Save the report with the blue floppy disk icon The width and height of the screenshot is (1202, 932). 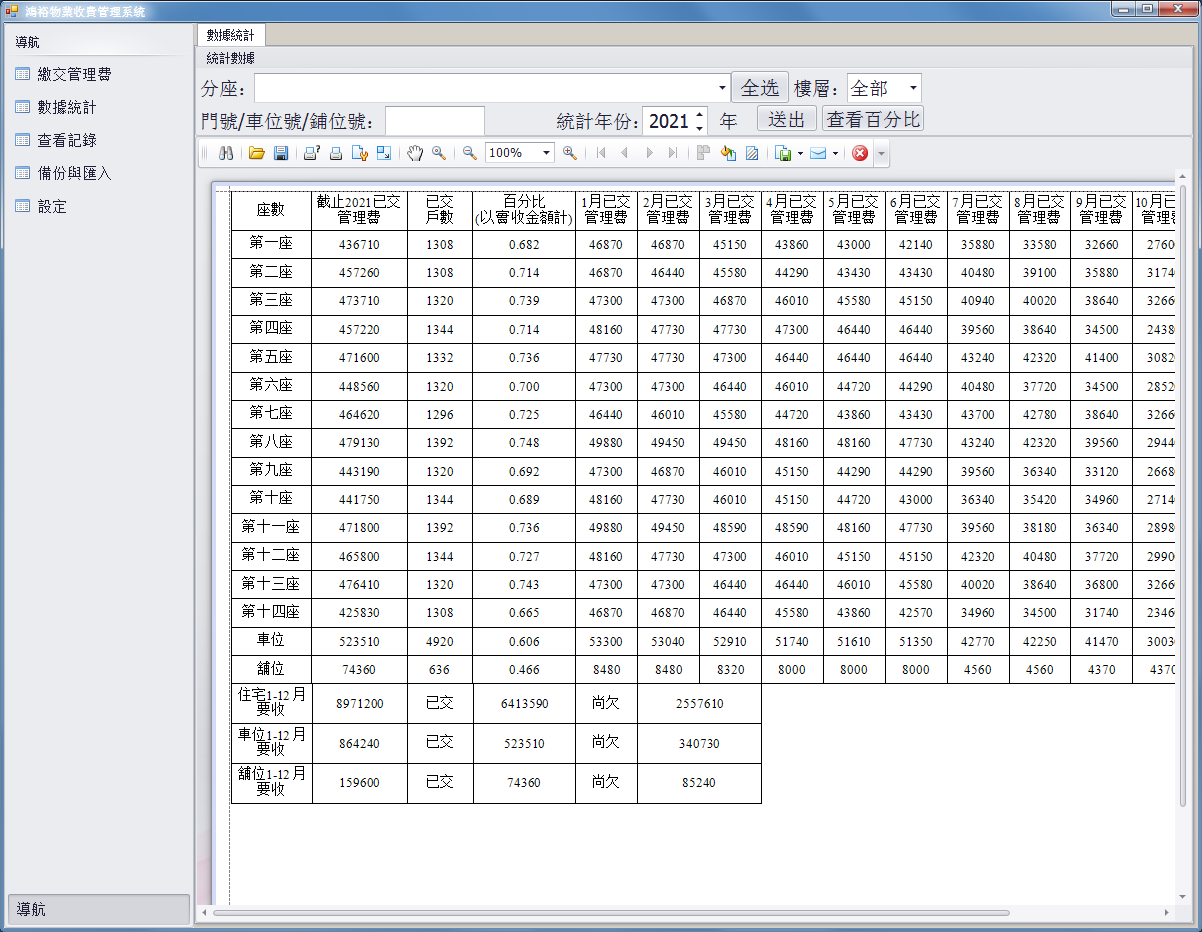[281, 153]
